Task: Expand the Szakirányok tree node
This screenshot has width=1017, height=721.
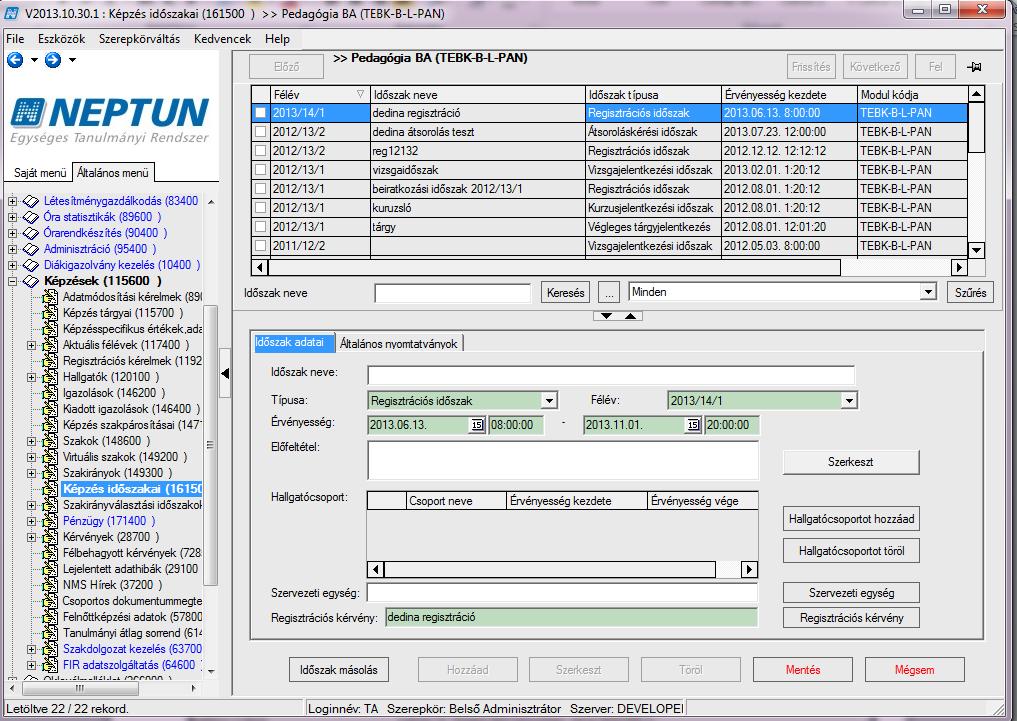Action: (32, 473)
